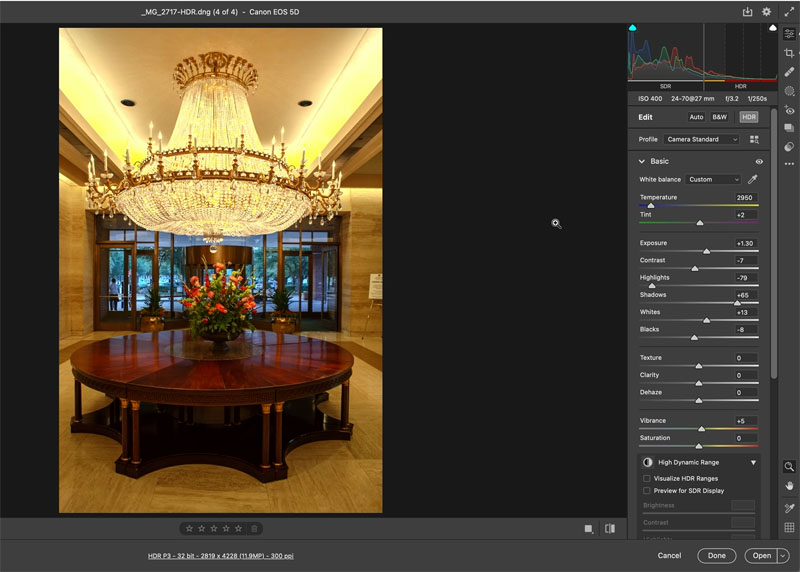Click the edit panel vertical scrollbar

point(773,243)
